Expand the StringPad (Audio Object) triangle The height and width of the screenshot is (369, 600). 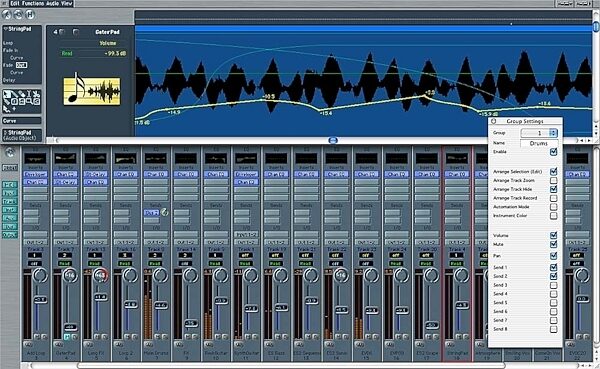coord(5,132)
